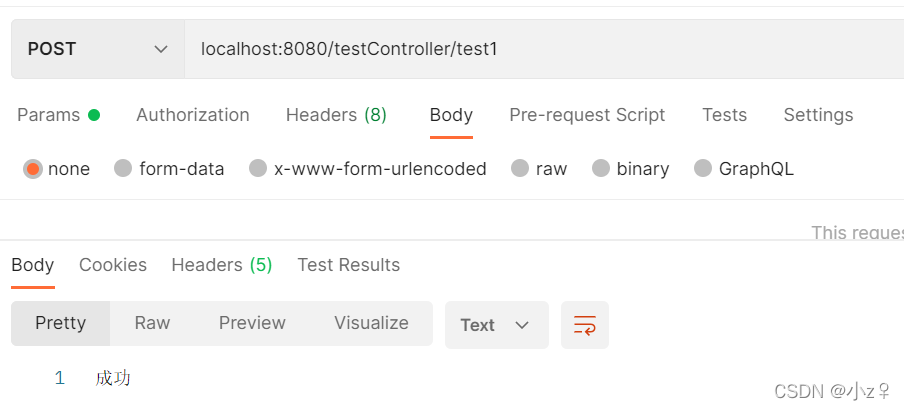The height and width of the screenshot is (410, 904).
Task: Select the raw body radio button
Action: (520, 168)
